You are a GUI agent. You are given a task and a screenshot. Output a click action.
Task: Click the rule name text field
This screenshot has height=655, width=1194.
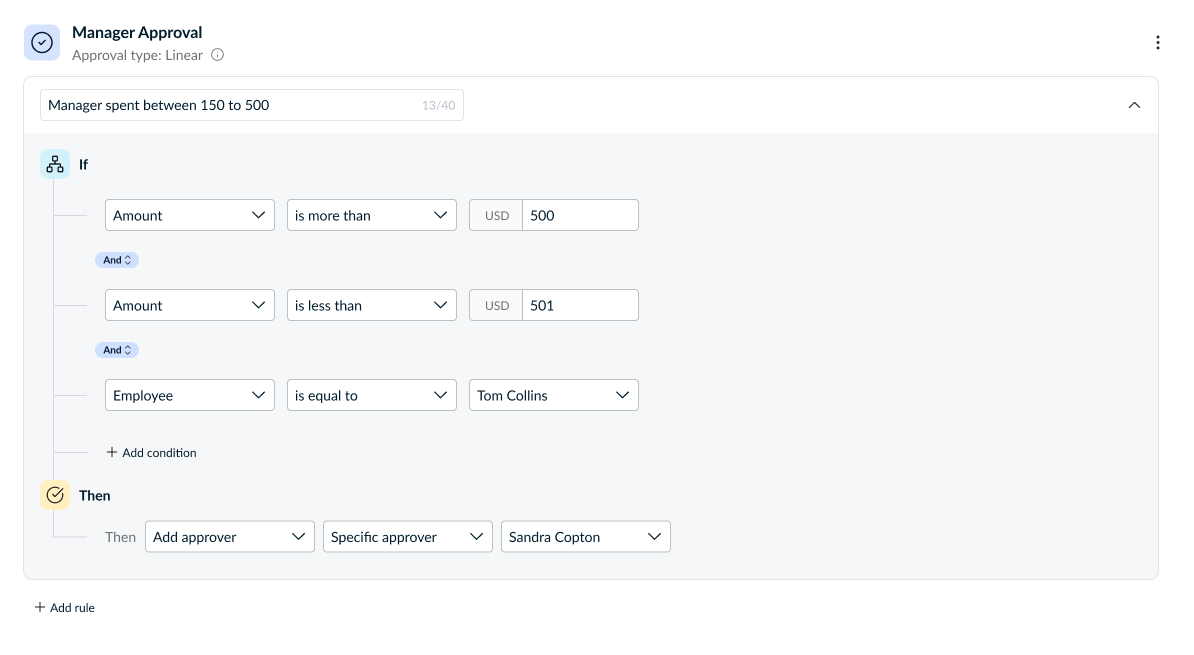pyautogui.click(x=230, y=105)
